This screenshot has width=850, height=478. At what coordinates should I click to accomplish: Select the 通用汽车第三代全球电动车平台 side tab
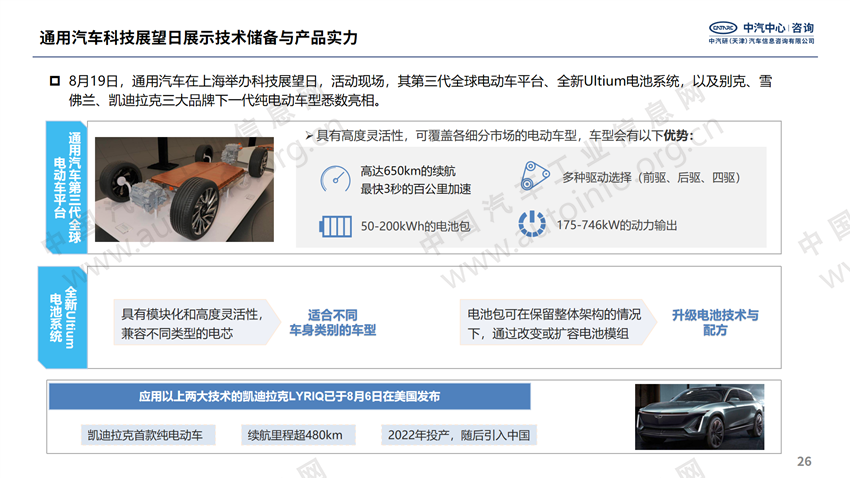click(67, 187)
